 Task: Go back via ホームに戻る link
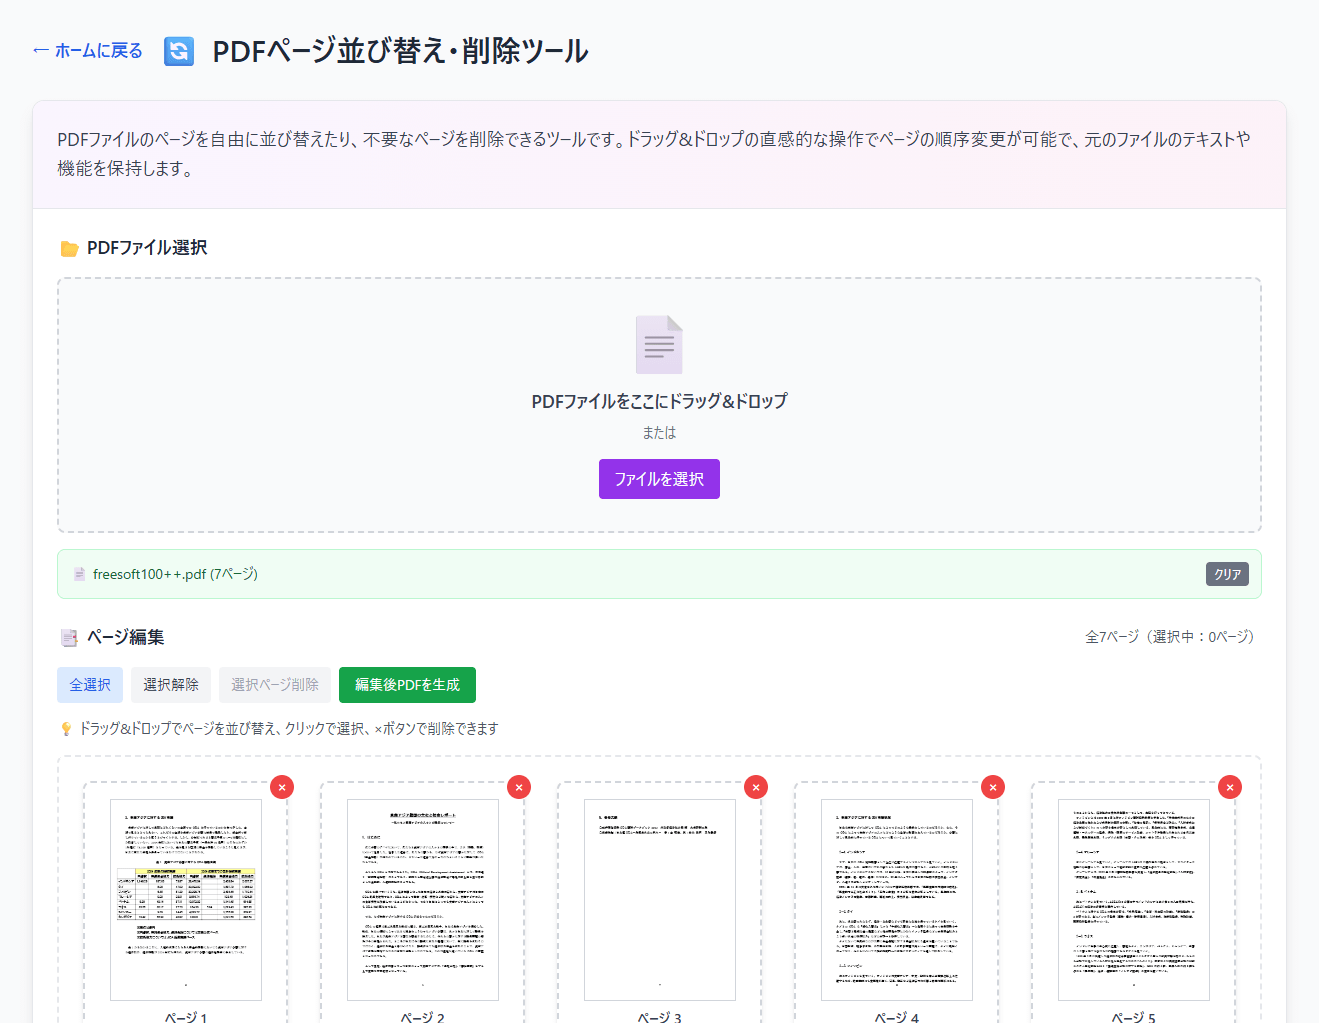coord(88,51)
